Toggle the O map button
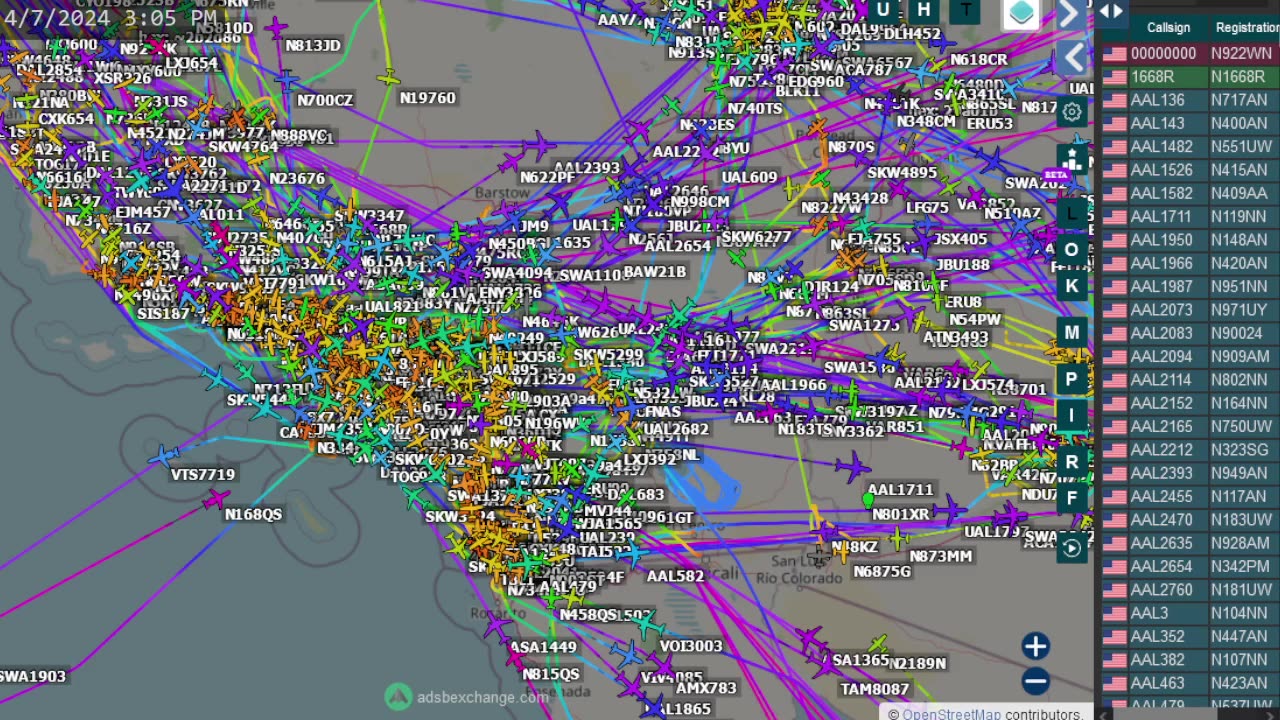1280x720 pixels. click(x=1072, y=250)
